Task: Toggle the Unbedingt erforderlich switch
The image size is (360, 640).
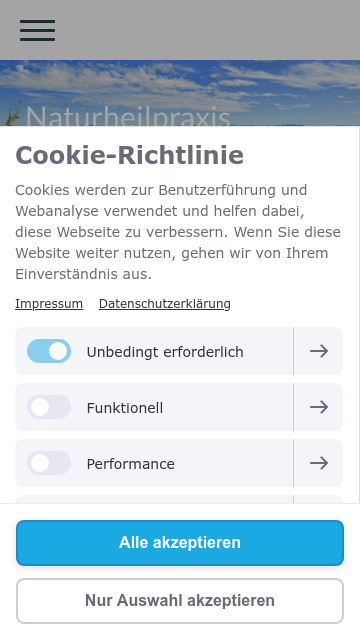Action: point(49,351)
